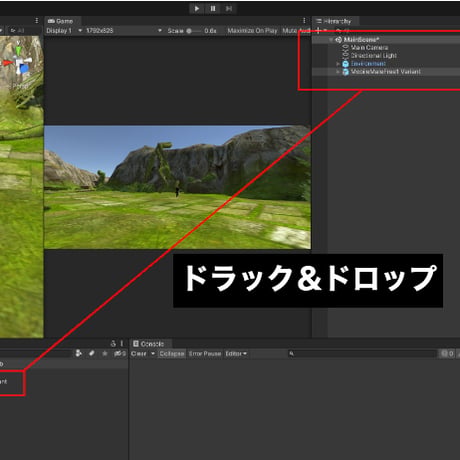The image size is (460, 460).
Task: Click the Environment prefab cube icon
Action: (x=346, y=64)
